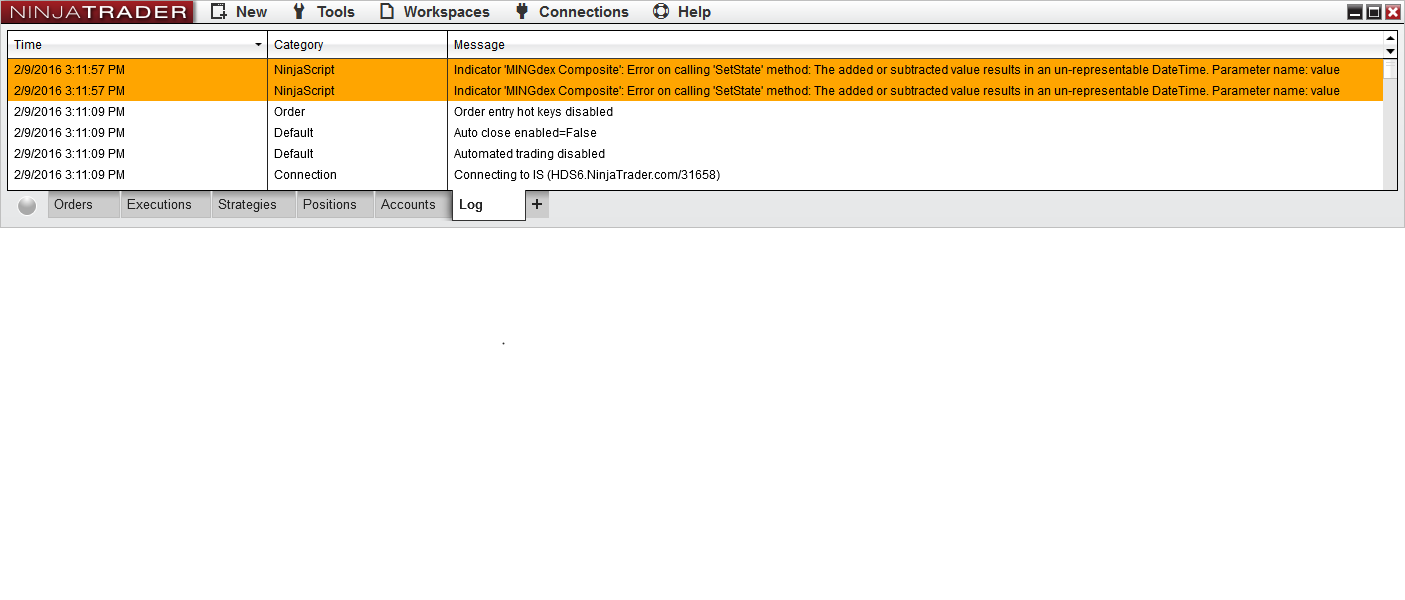This screenshot has height=600, width=1405.
Task: Open the New menu
Action: (x=251, y=12)
